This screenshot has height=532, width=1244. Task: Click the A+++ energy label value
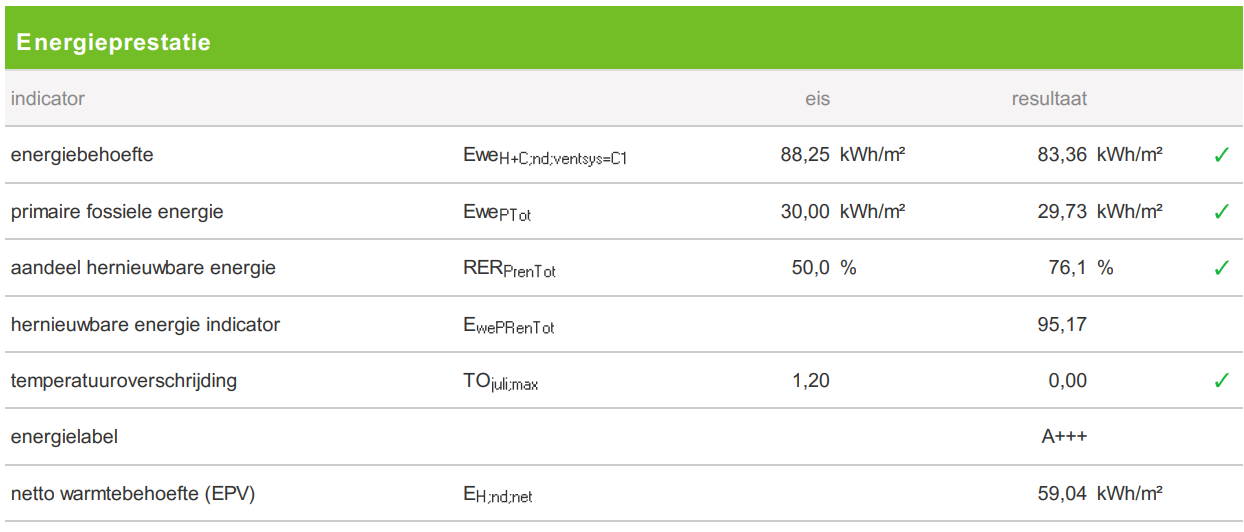tap(1064, 437)
